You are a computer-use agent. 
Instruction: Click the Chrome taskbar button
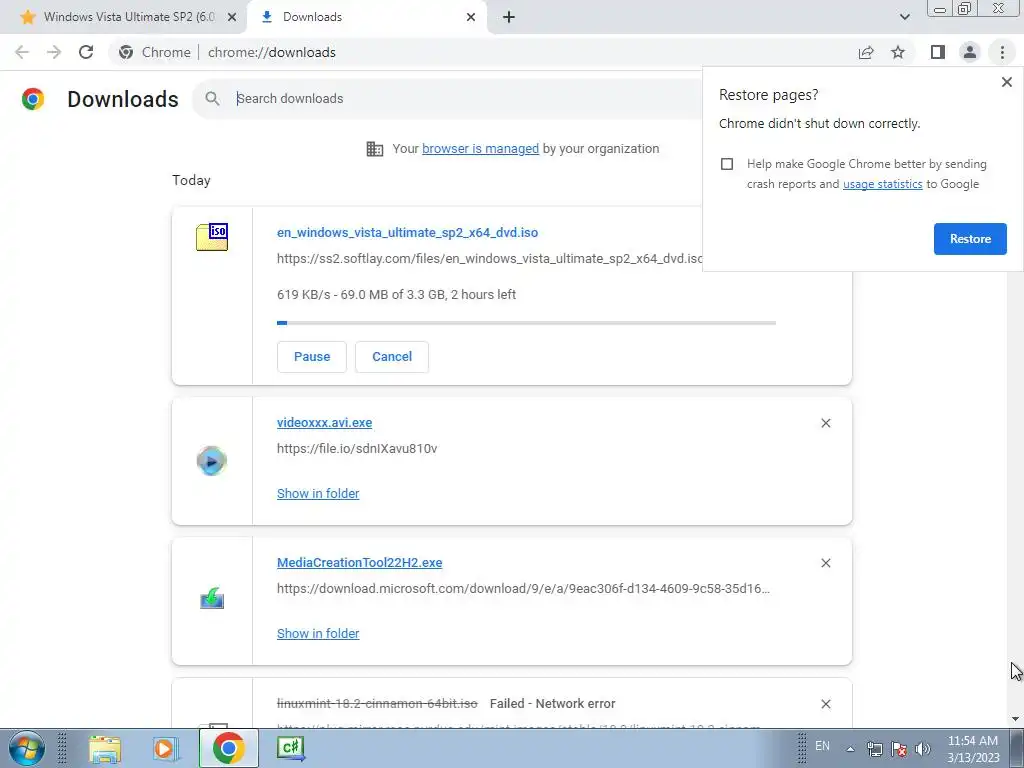229,748
